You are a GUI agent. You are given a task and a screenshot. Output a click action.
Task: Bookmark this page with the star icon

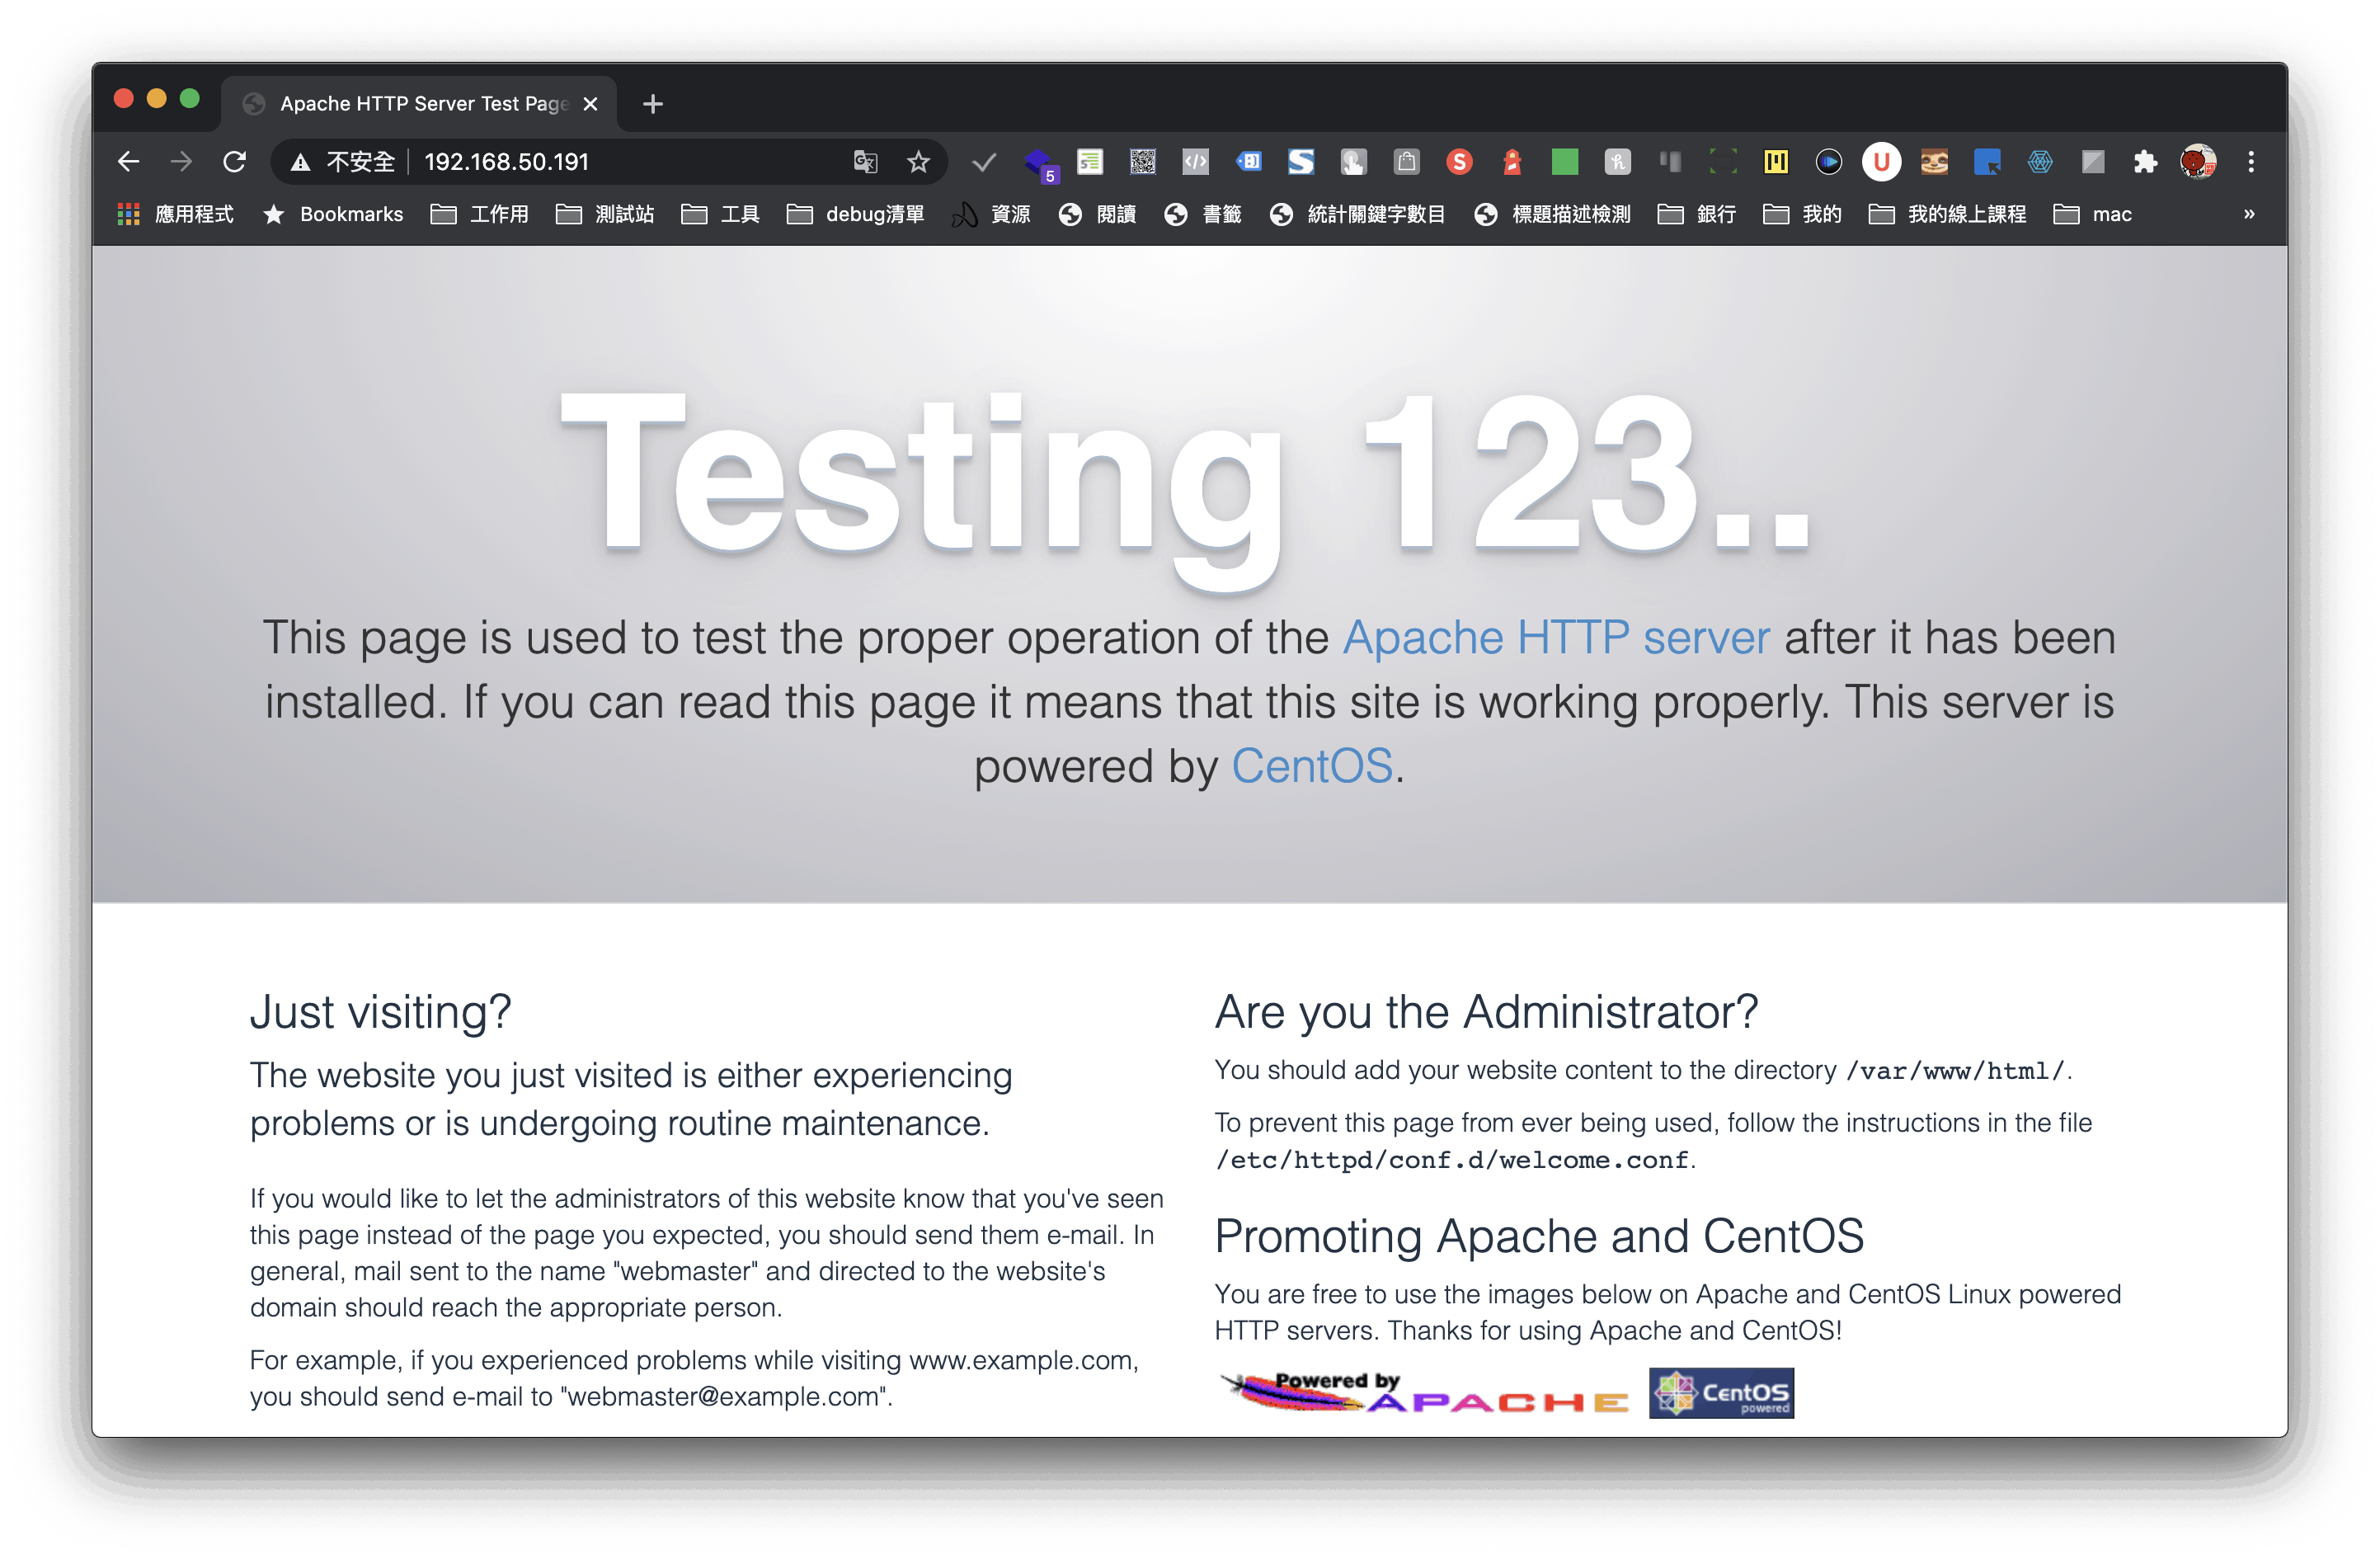[x=918, y=161]
